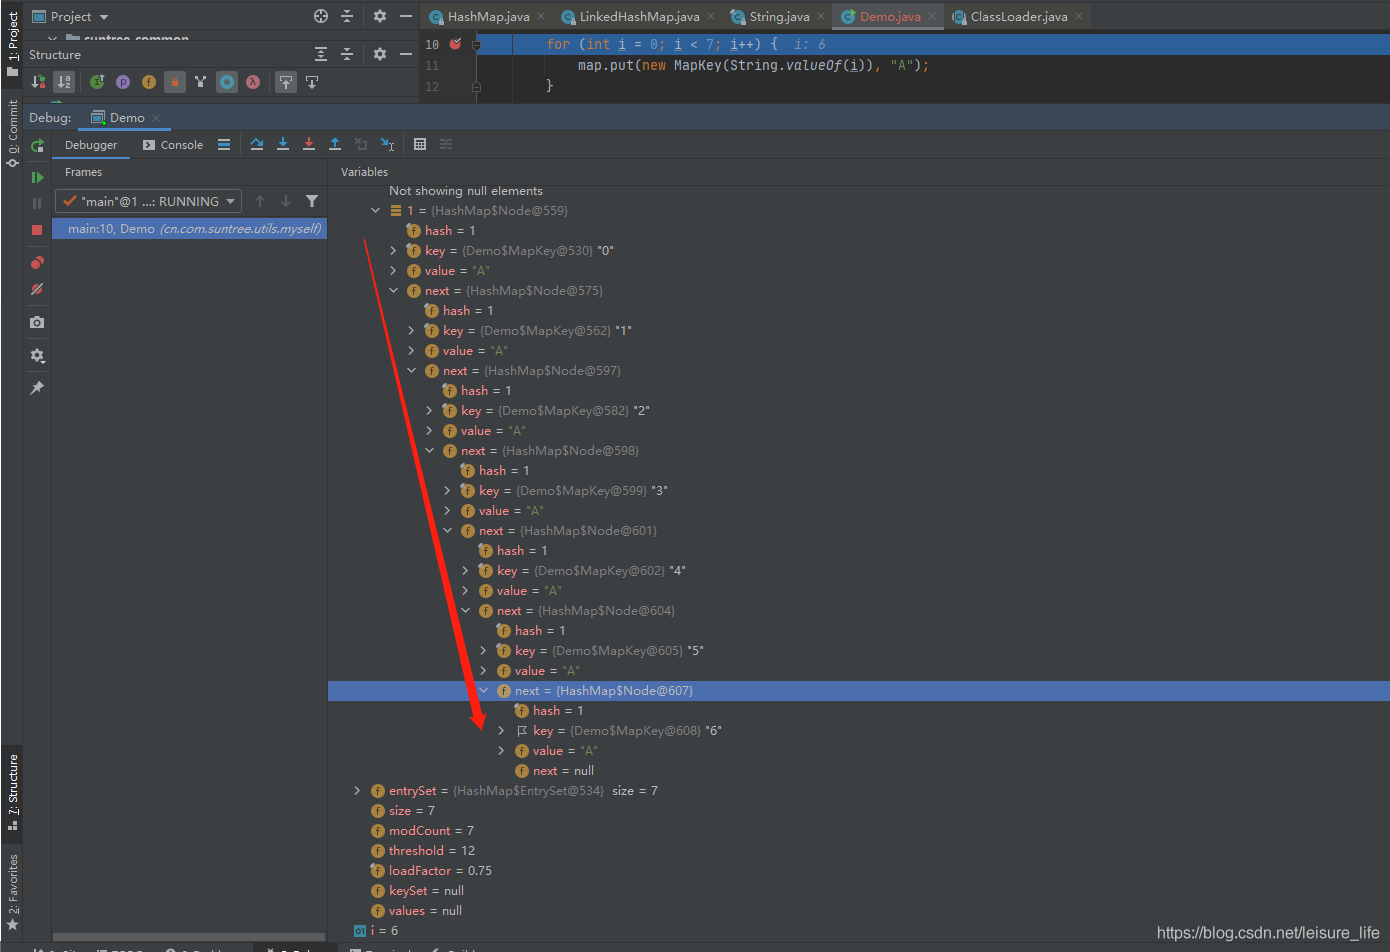Expand entrySet HashMap$EntrySet@534 node

(x=358, y=790)
